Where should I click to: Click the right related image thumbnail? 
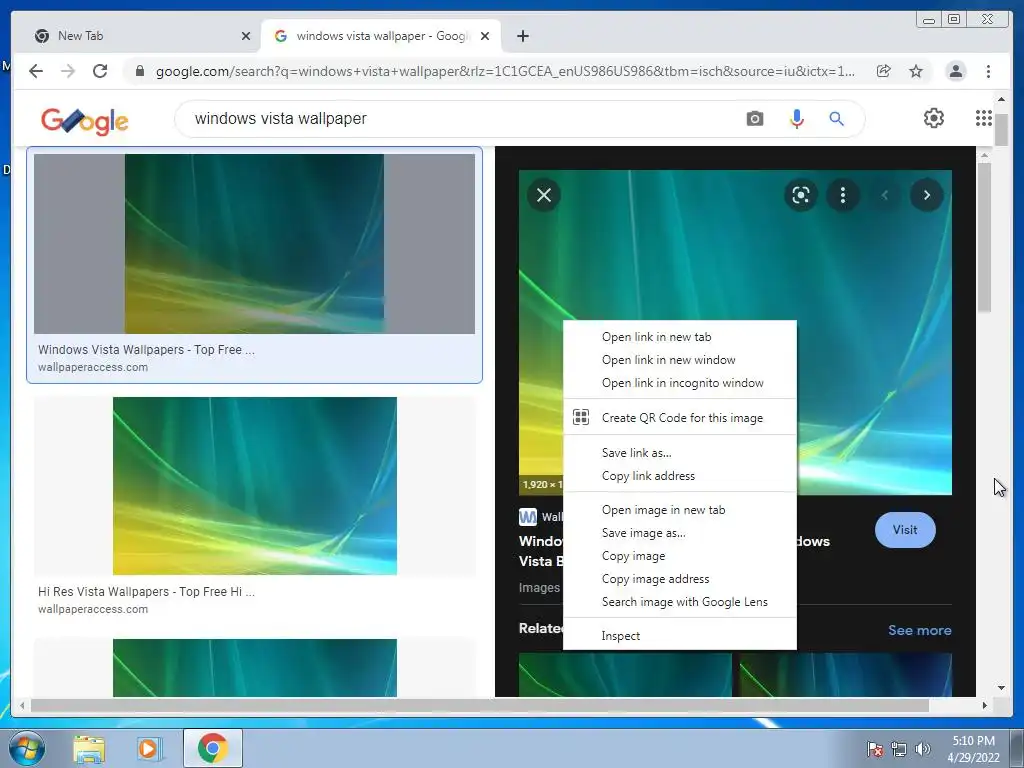coord(846,675)
